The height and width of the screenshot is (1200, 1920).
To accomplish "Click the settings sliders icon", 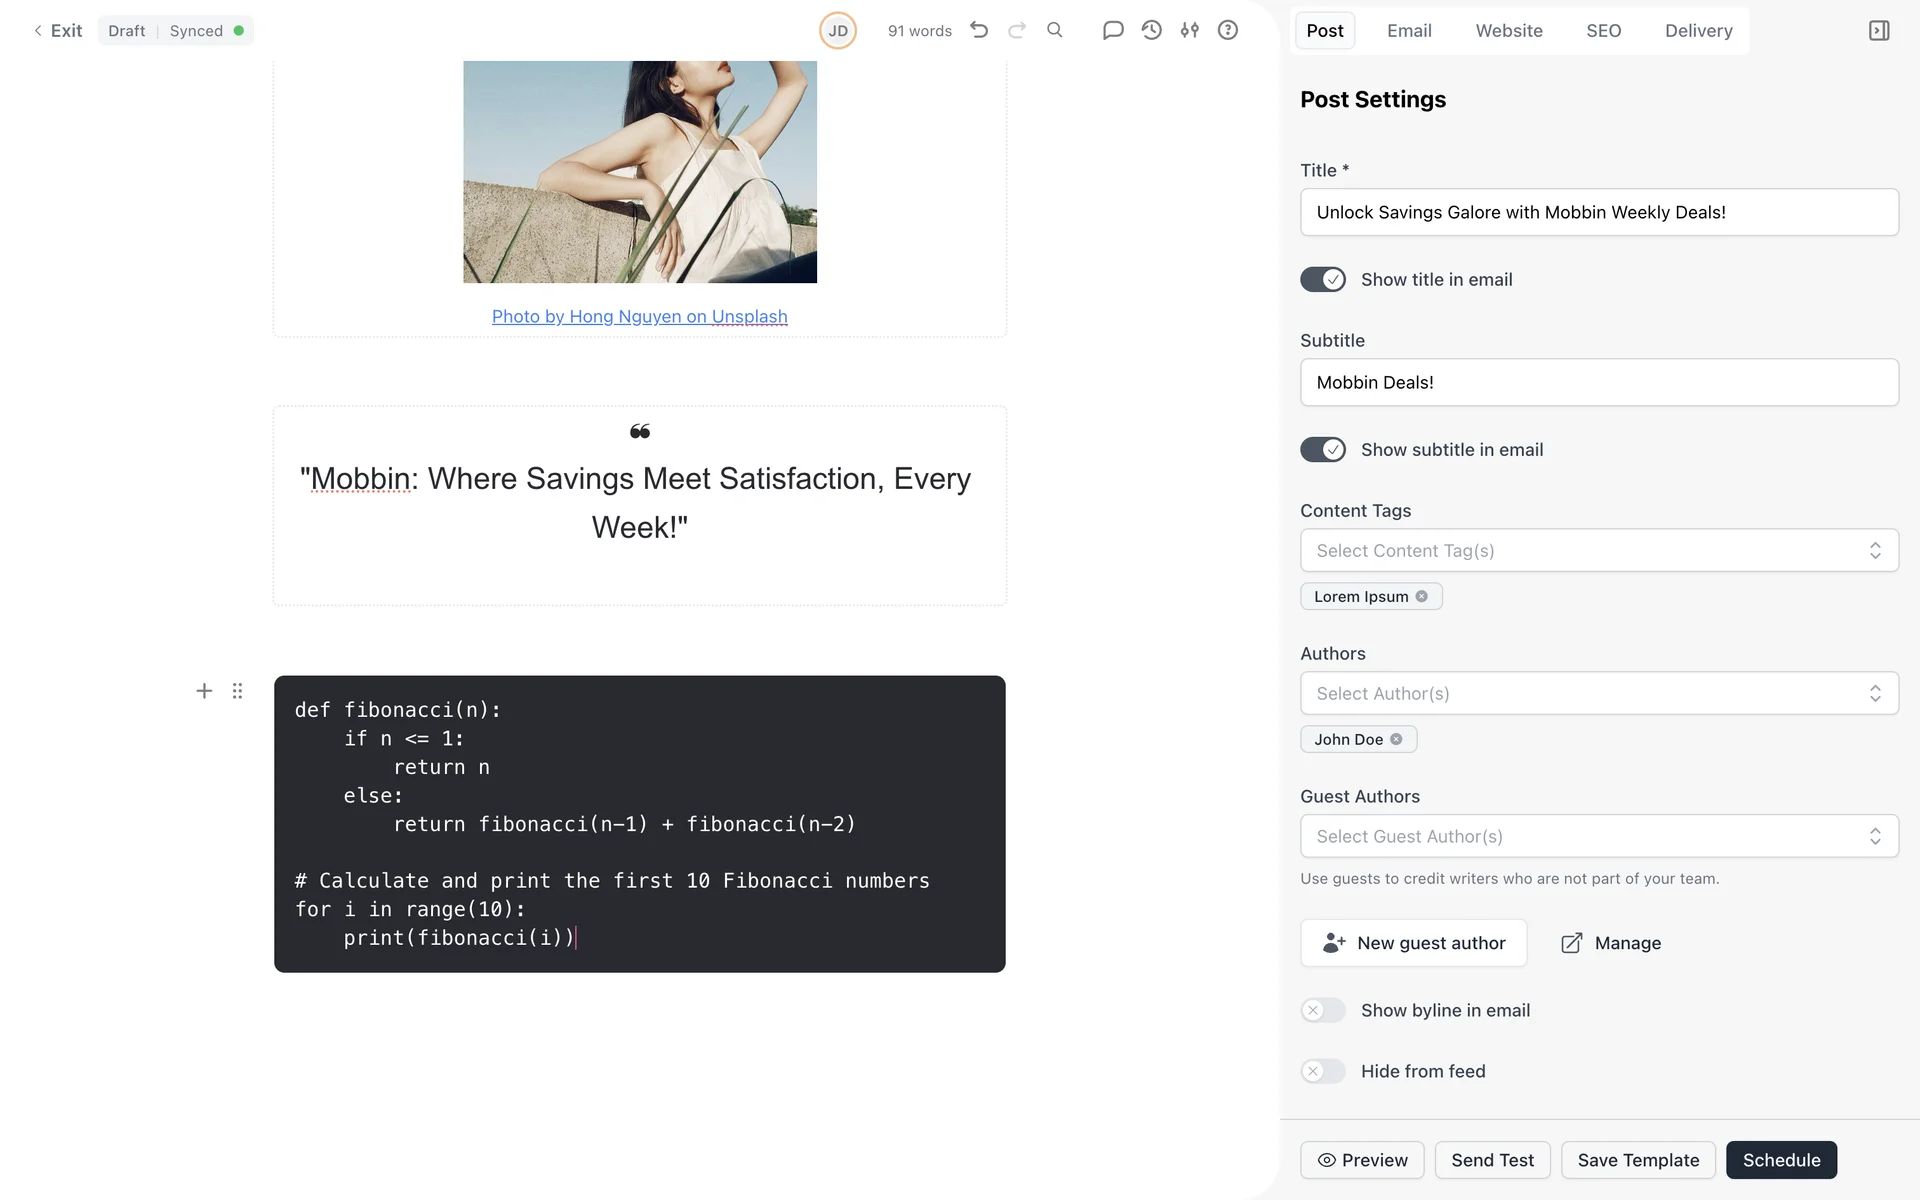I will pyautogui.click(x=1189, y=30).
